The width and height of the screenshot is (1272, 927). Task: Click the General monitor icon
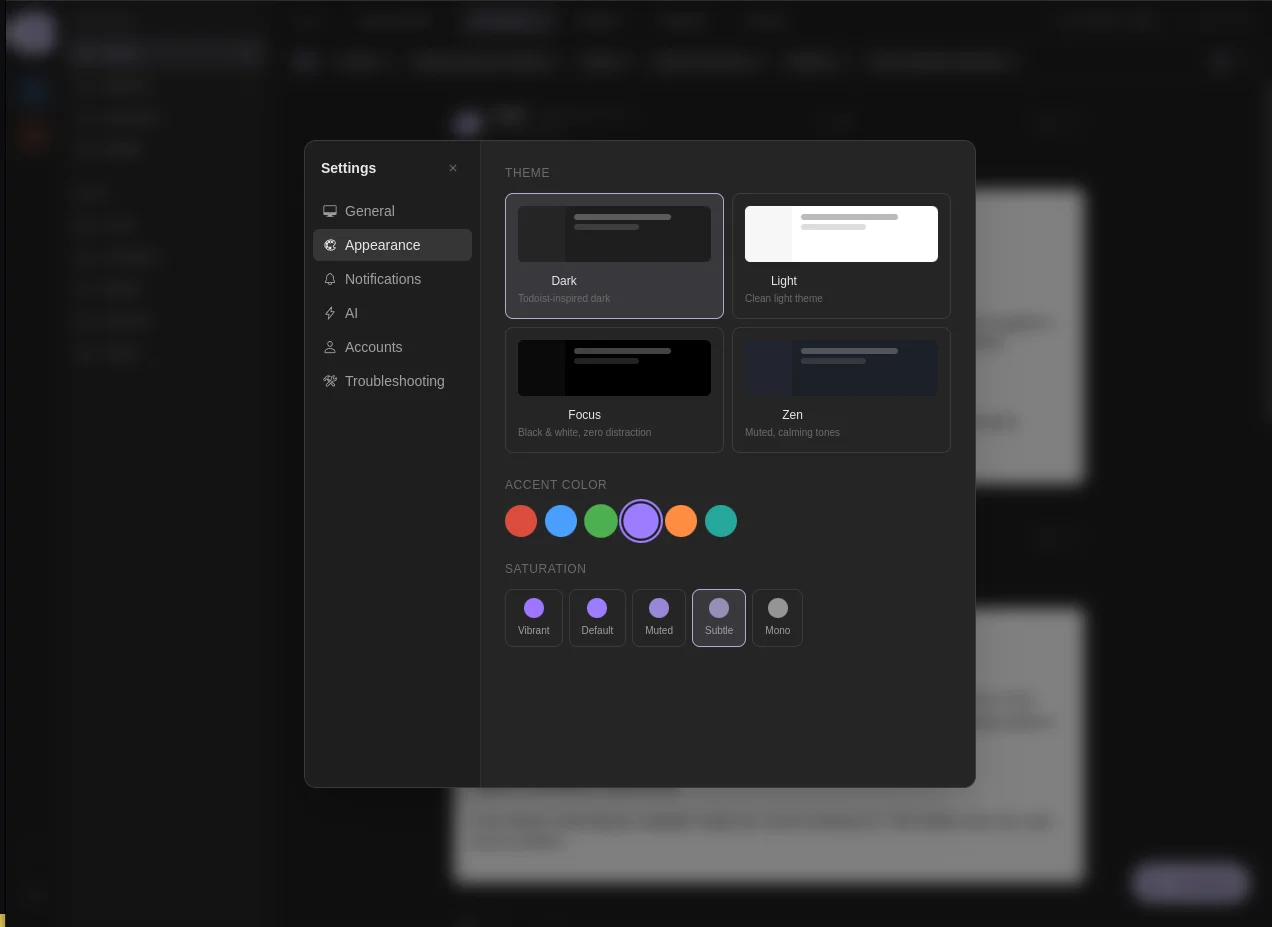(330, 211)
